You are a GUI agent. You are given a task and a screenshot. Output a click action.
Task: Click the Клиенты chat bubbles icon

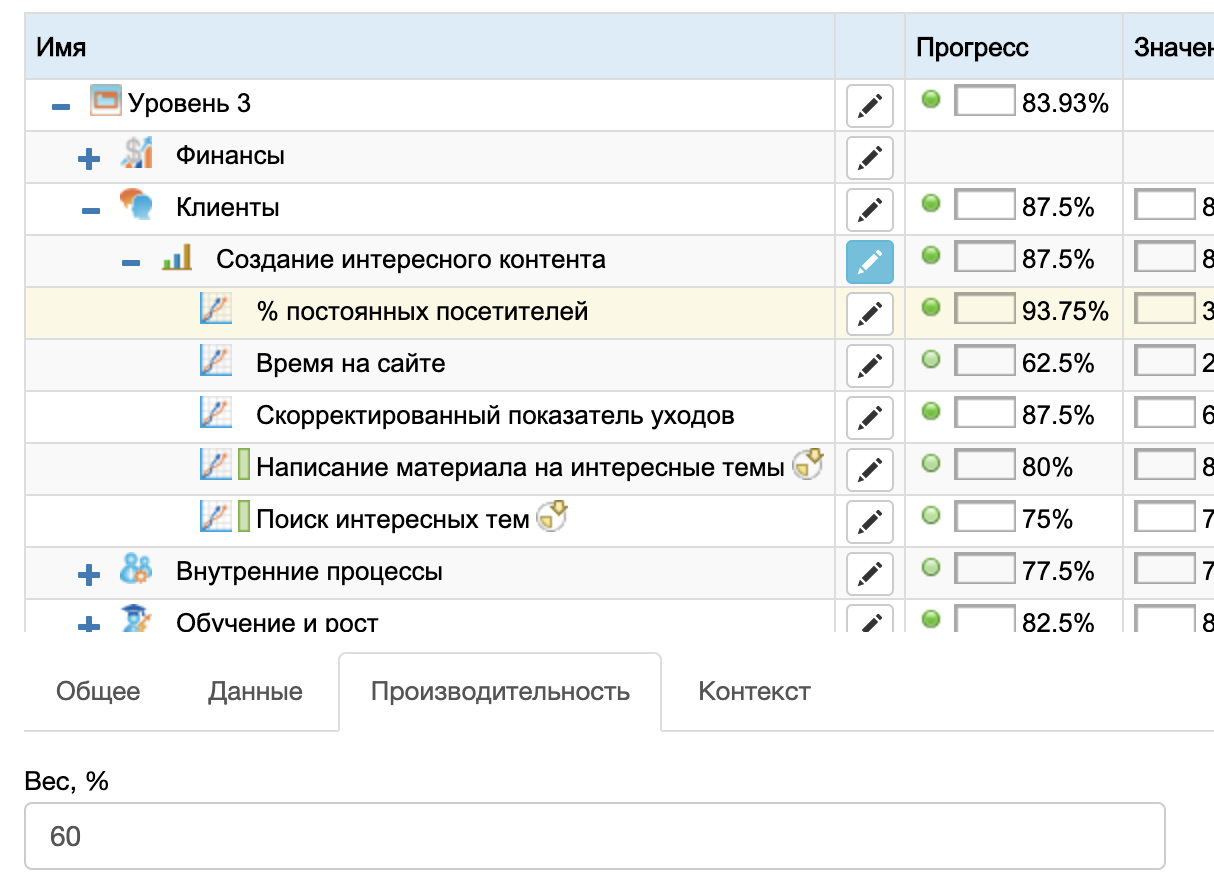point(136,206)
